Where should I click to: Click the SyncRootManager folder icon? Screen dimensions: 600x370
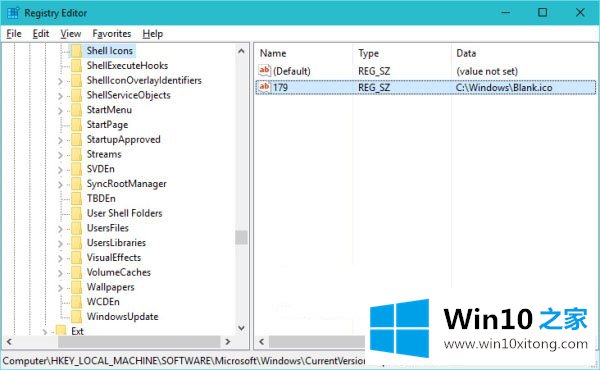pyautogui.click(x=77, y=184)
